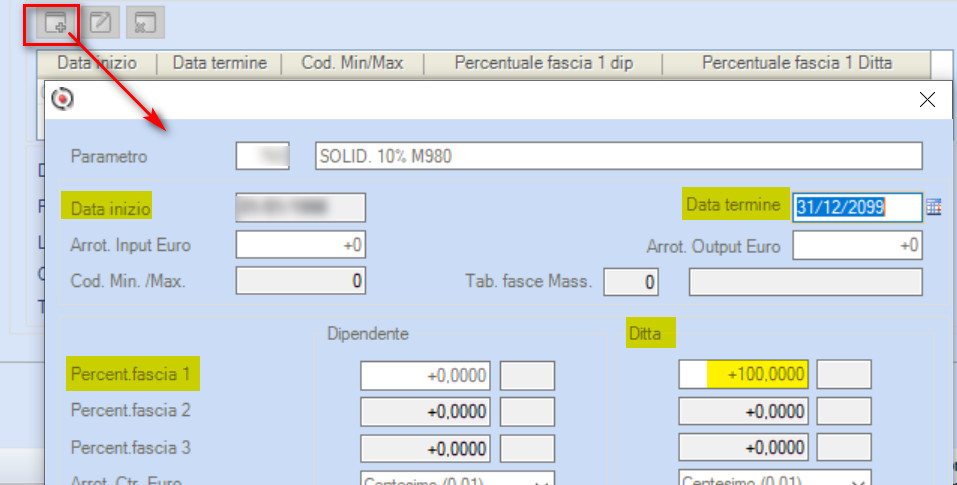Sort by the Data inizio column header
957x485 pixels.
(97, 63)
